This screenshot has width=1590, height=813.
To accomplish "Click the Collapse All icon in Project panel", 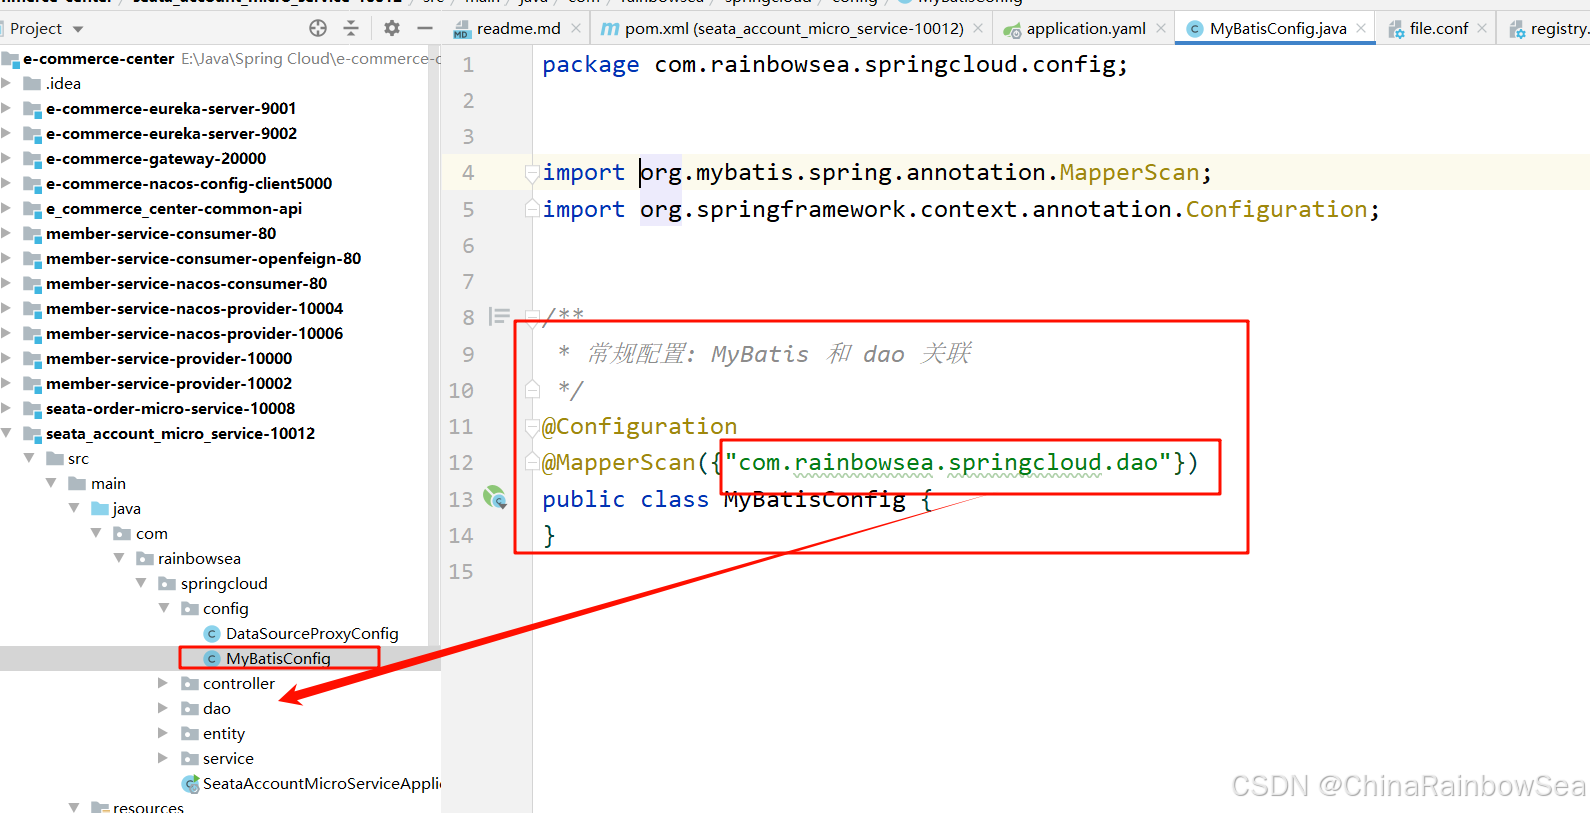I will [351, 28].
